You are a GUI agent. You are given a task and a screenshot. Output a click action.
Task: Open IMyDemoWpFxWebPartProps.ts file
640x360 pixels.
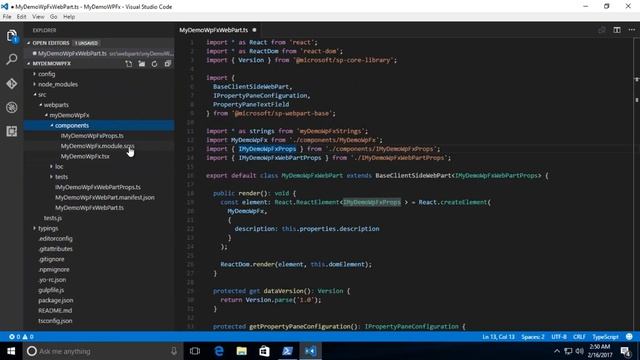coord(98,187)
